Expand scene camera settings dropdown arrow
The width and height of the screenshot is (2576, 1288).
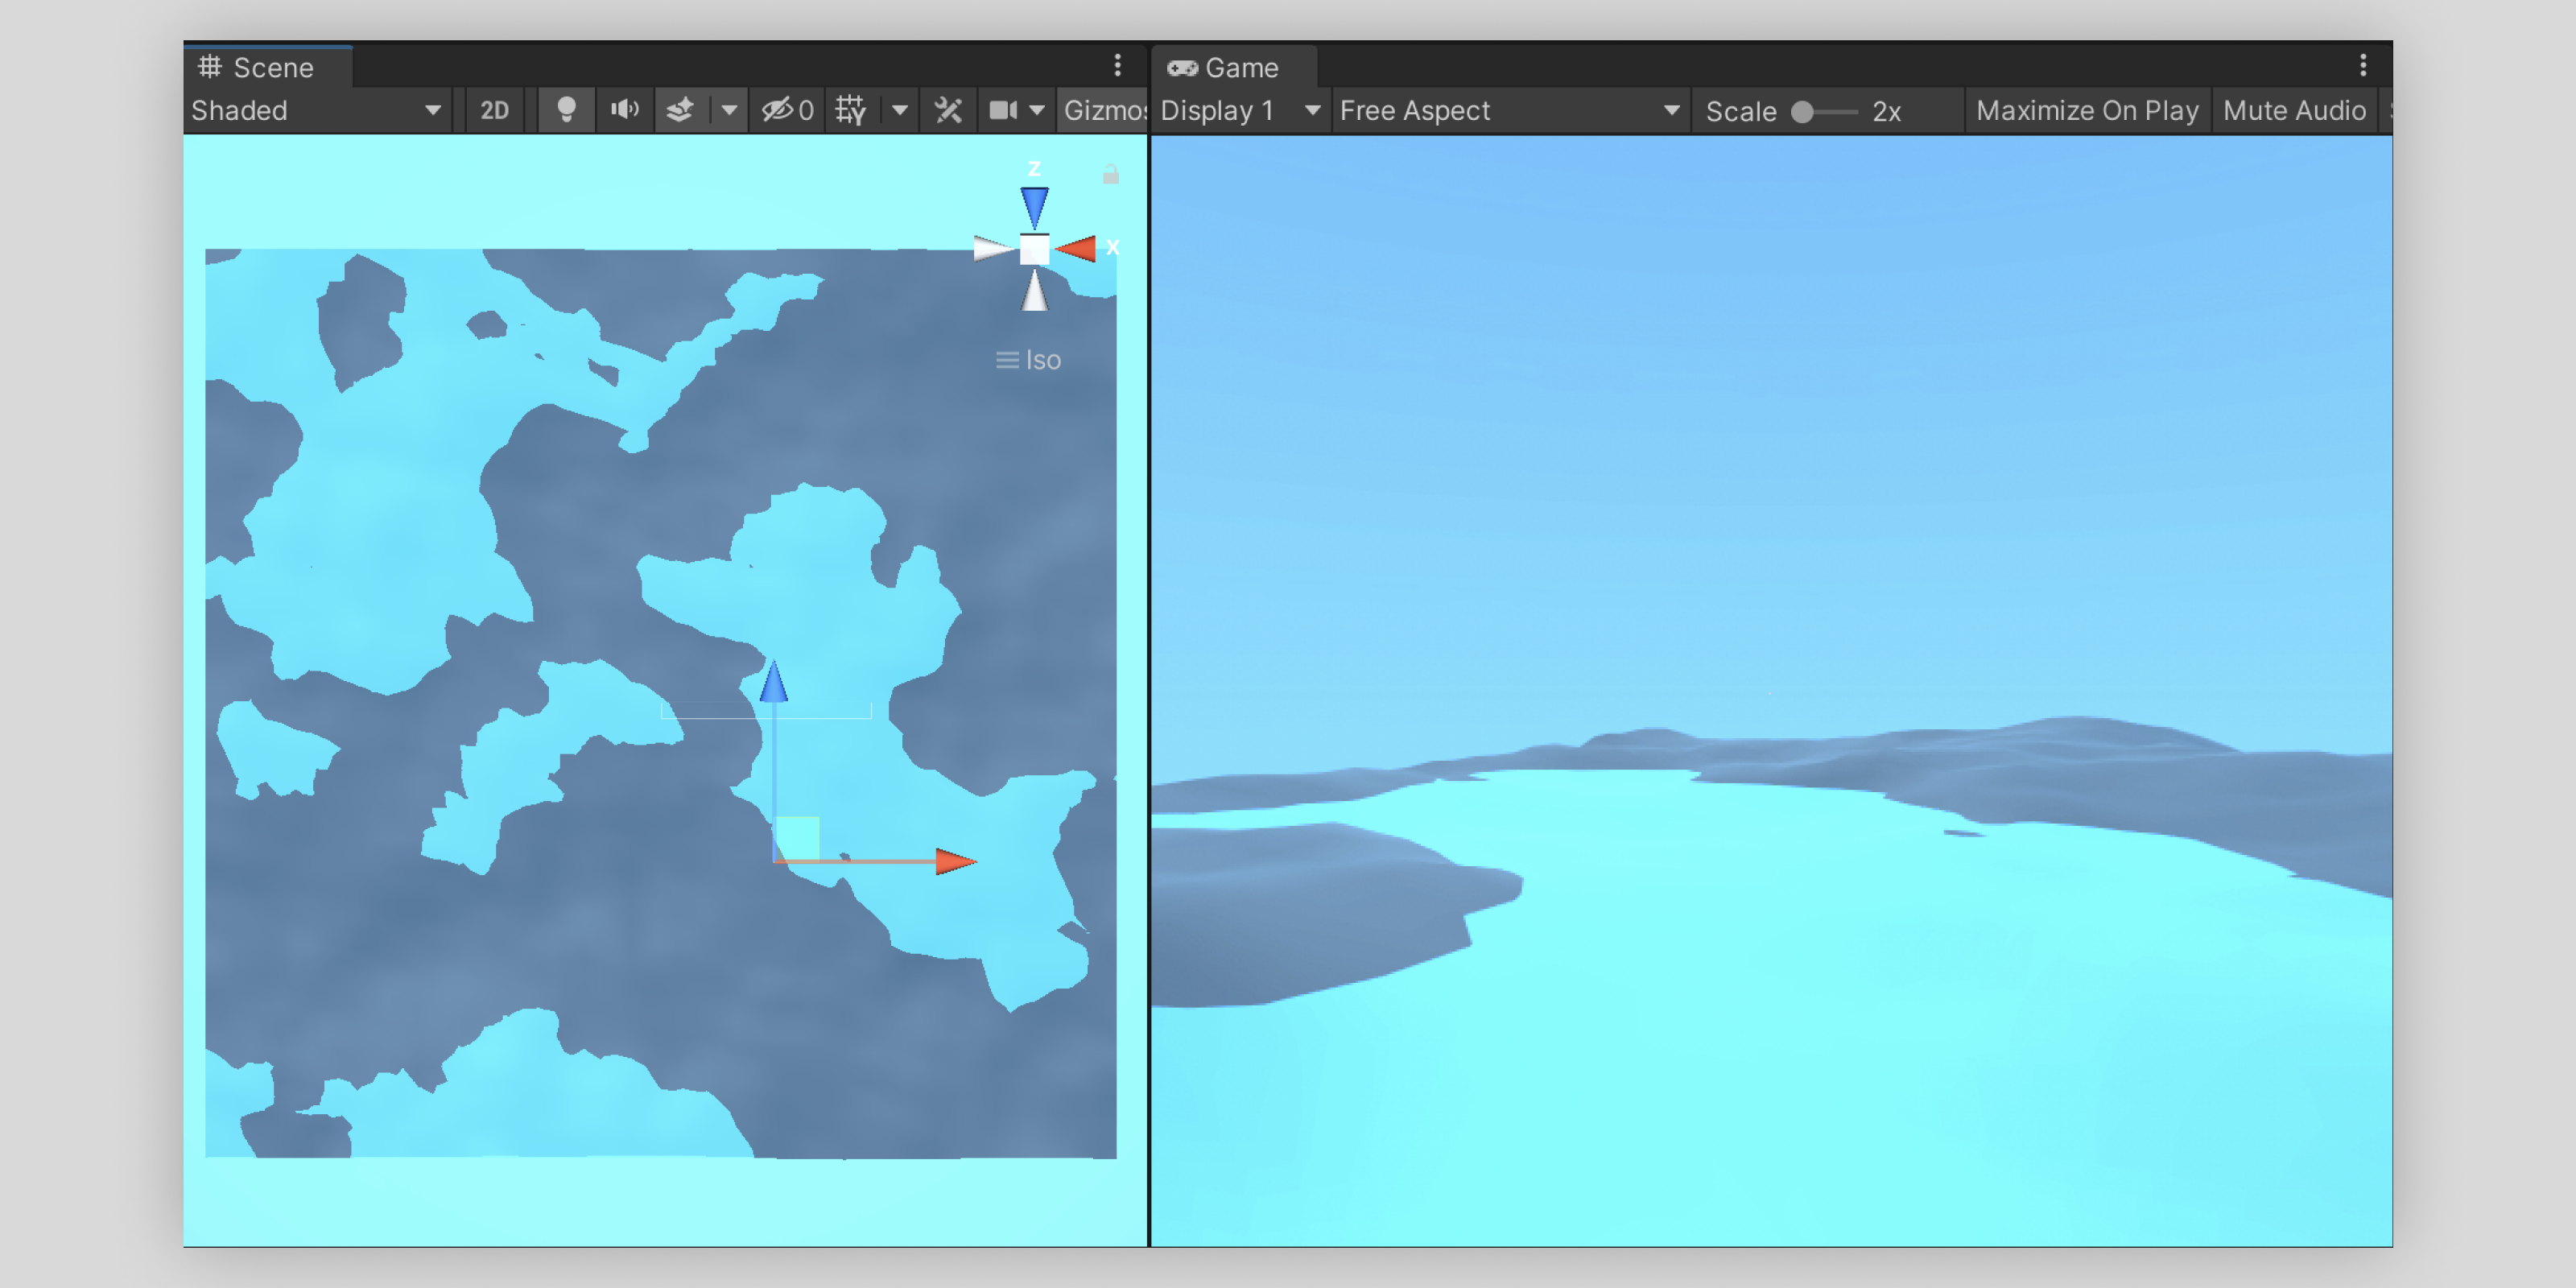[1037, 111]
